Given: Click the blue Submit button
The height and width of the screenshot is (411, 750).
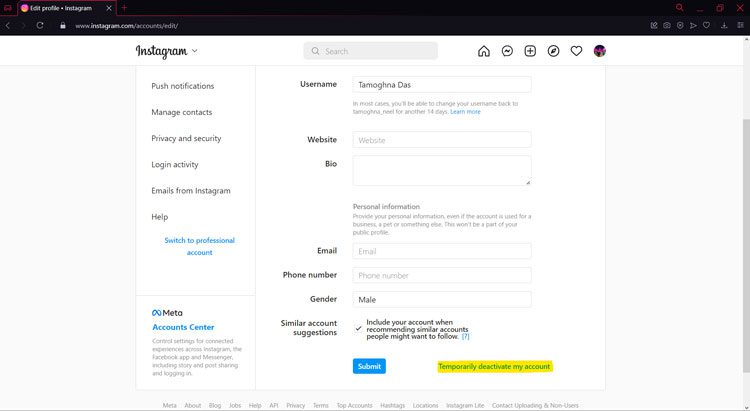Looking at the screenshot, I should click(369, 366).
